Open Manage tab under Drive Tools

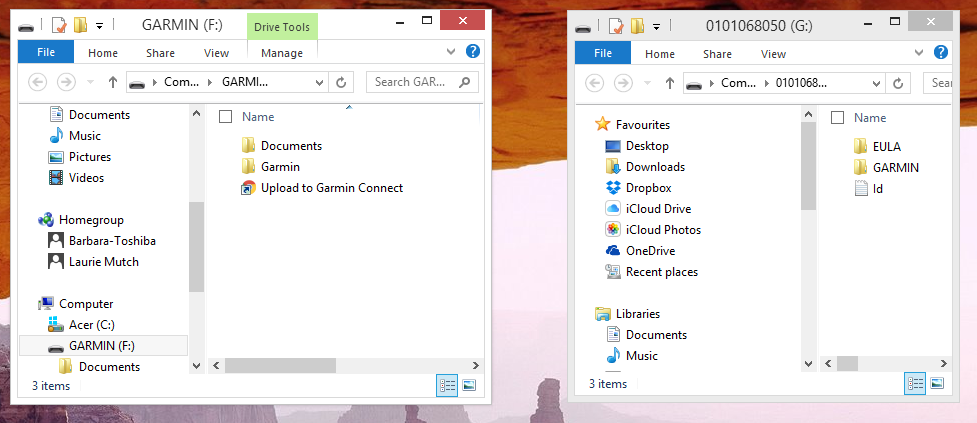tap(282, 53)
